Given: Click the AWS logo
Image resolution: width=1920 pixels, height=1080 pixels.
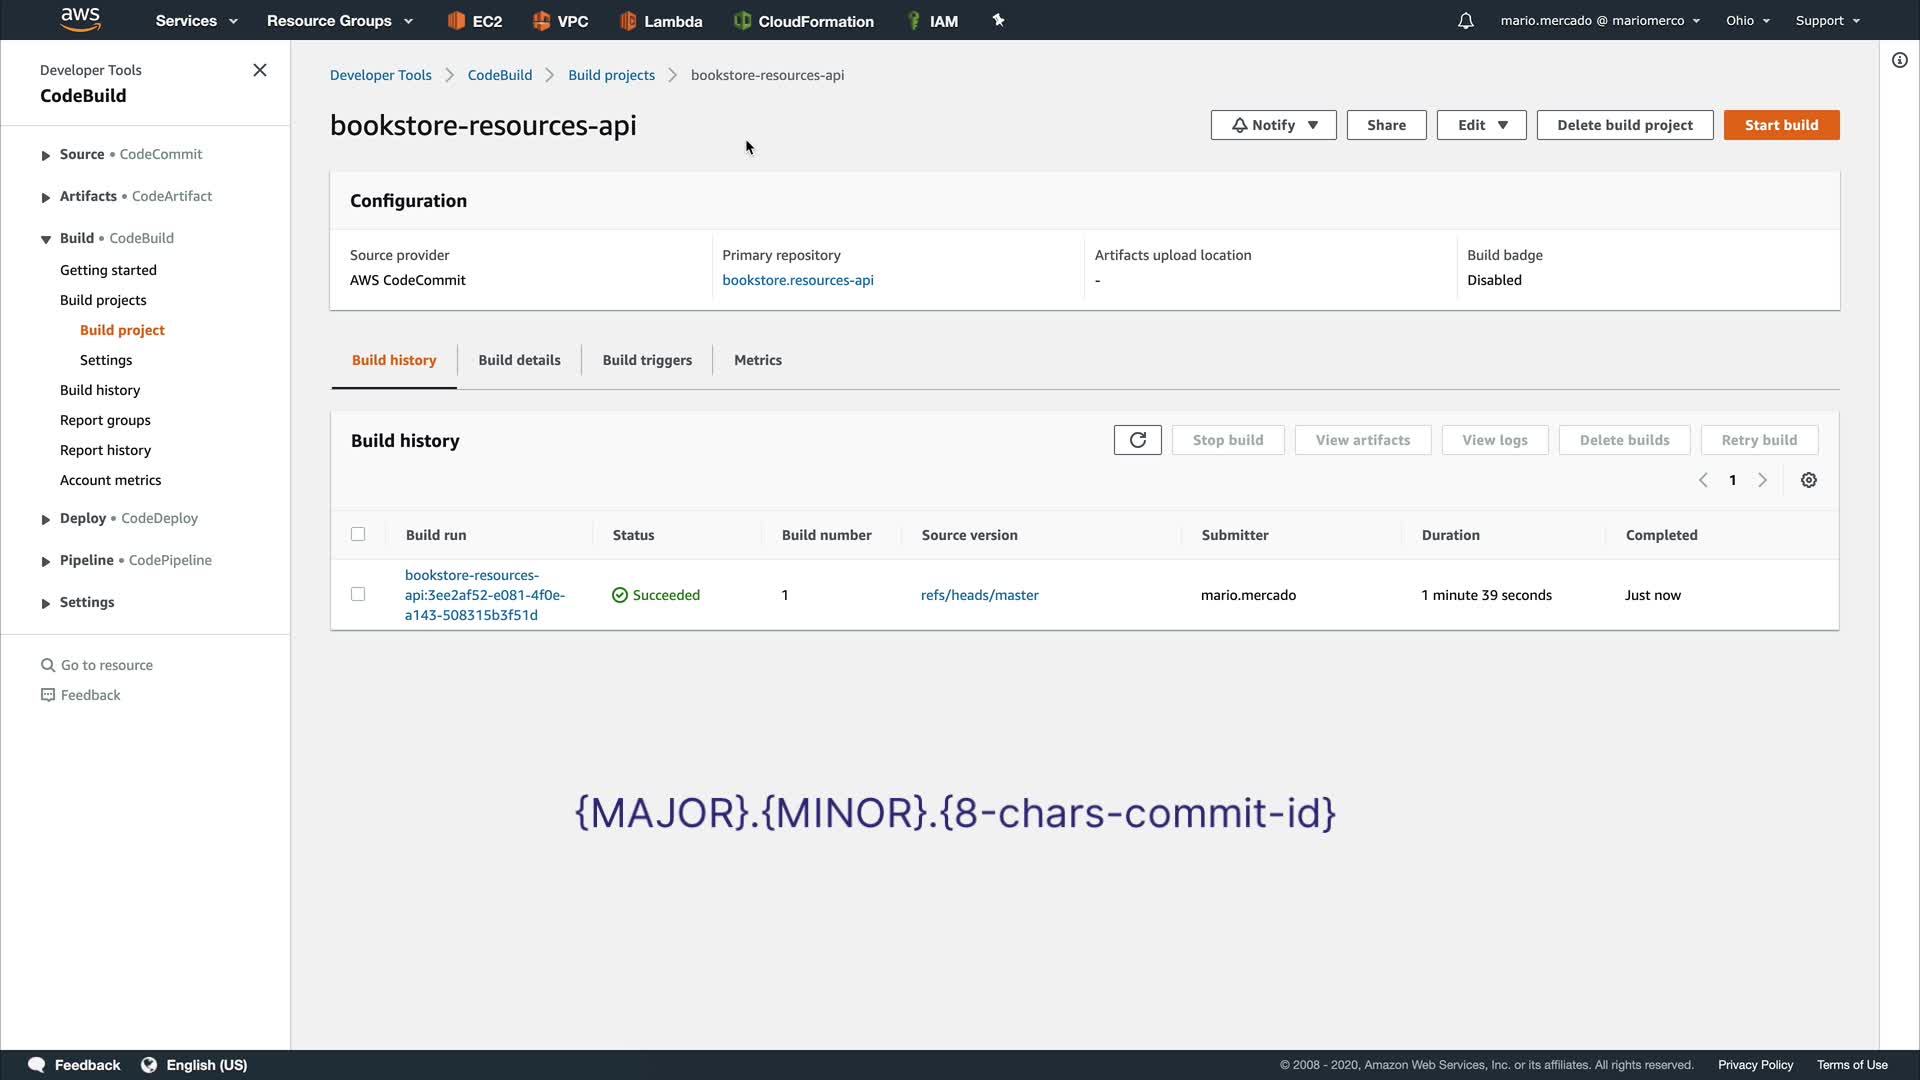Looking at the screenshot, I should [80, 19].
